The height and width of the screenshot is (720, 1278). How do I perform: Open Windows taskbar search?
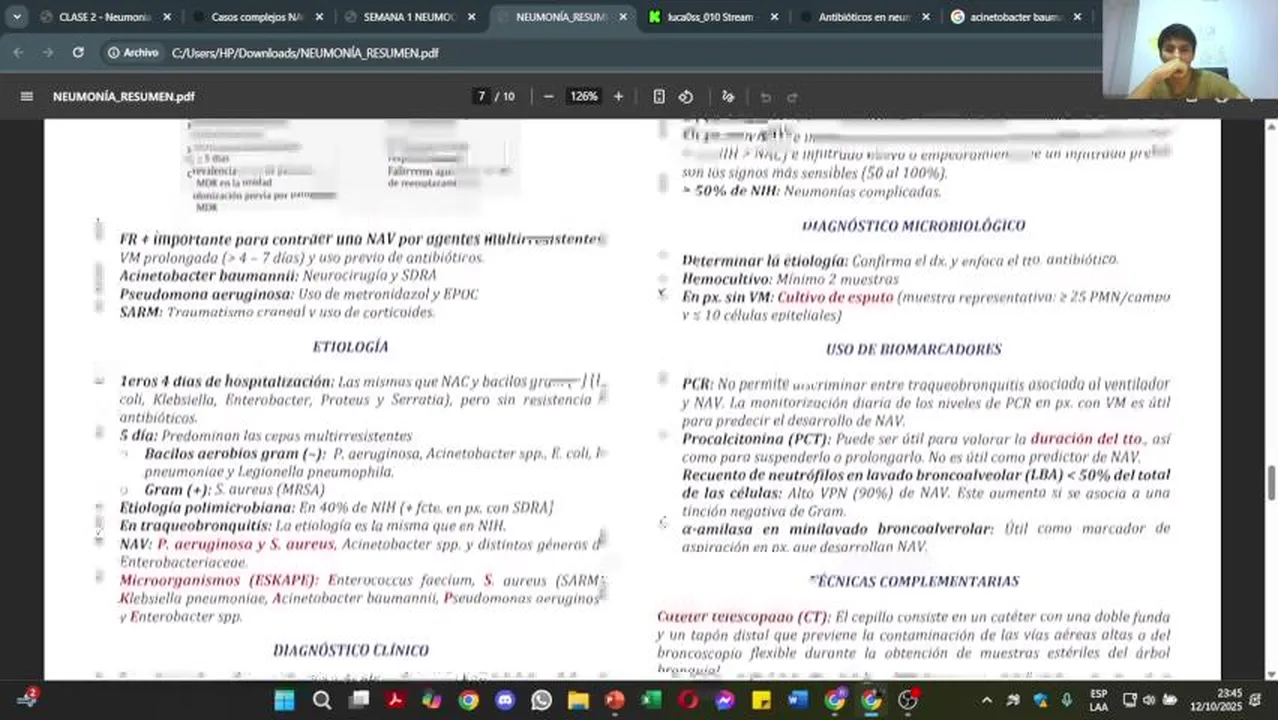point(322,700)
